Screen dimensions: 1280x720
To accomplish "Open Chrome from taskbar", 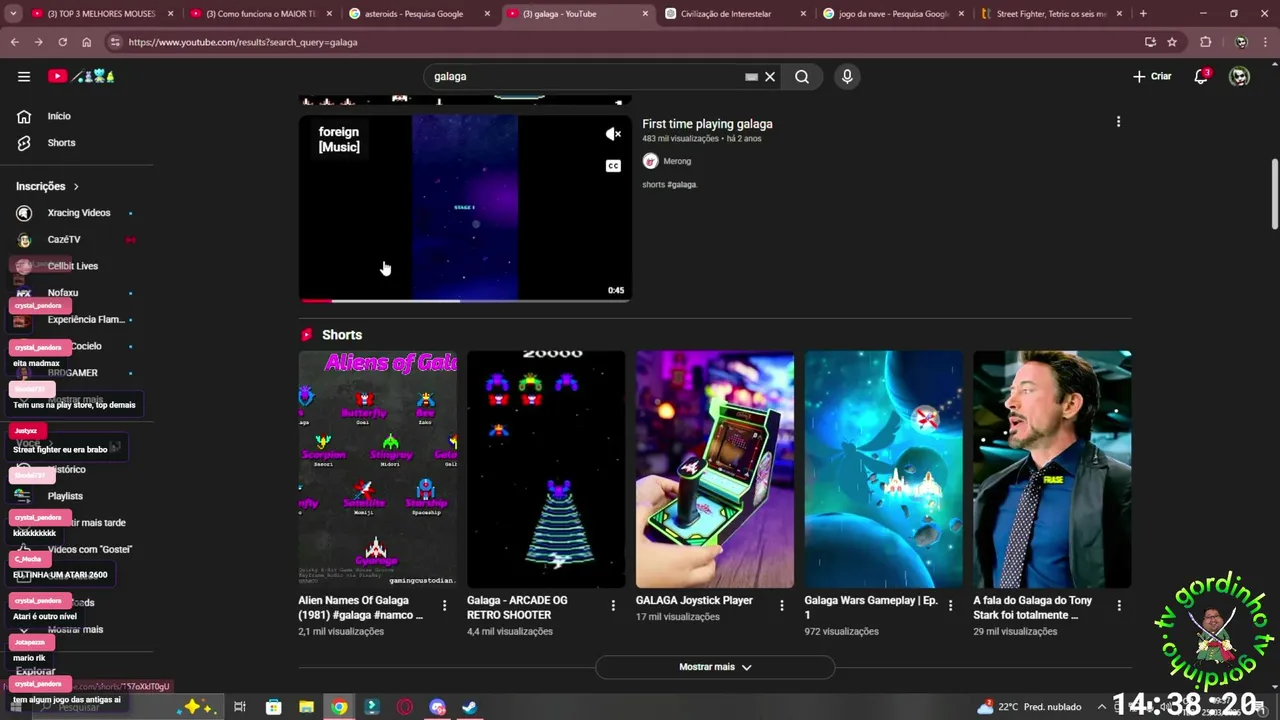I will [339, 707].
